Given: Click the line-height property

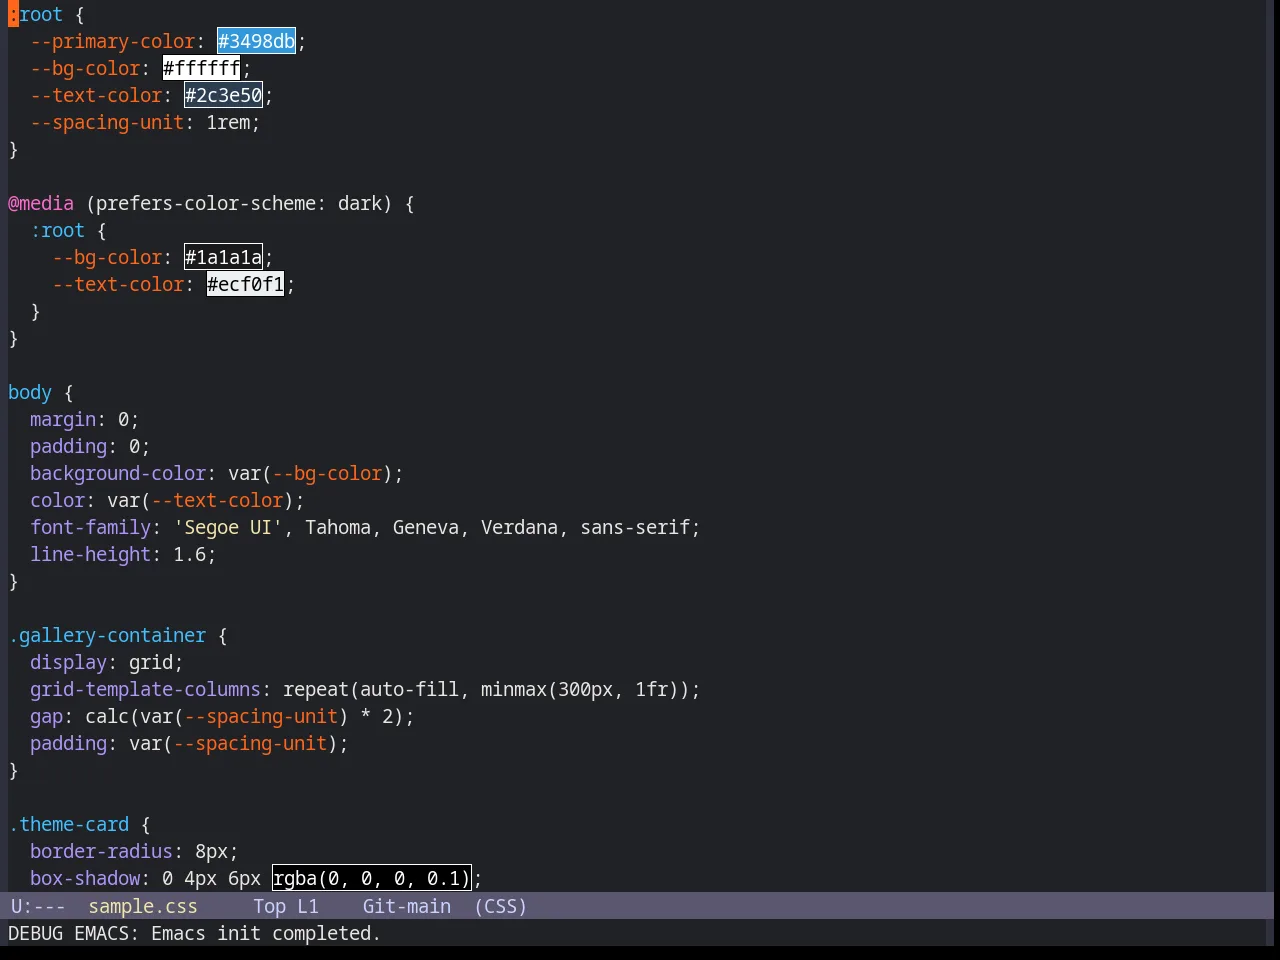Looking at the screenshot, I should pos(90,554).
